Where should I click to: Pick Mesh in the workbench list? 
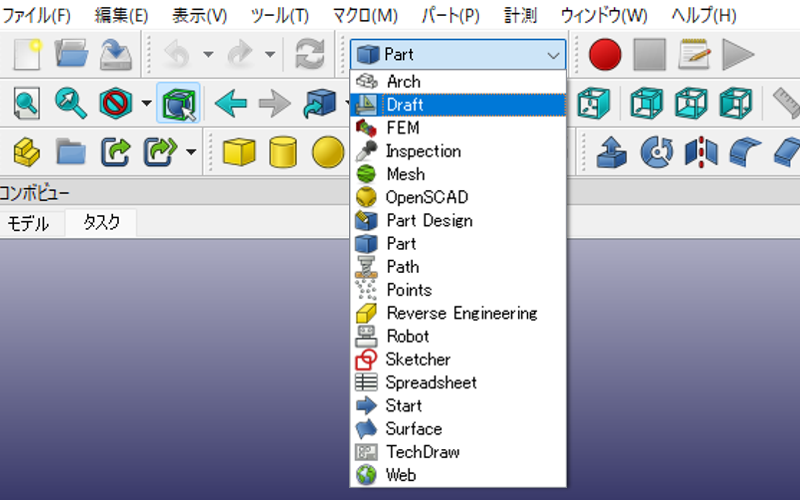coord(458,174)
